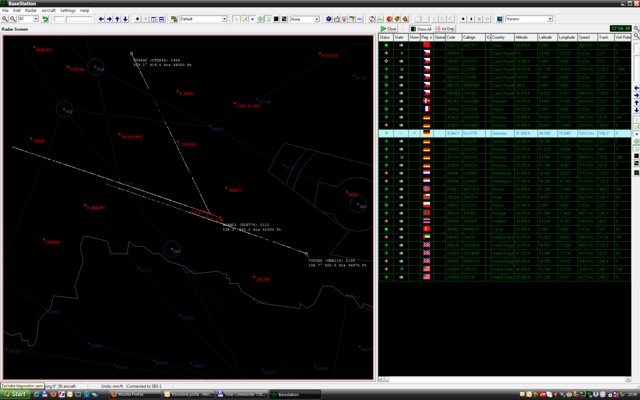640x400 pixels.
Task: Click the zoom in magnifier icon
Action: [5, 19]
